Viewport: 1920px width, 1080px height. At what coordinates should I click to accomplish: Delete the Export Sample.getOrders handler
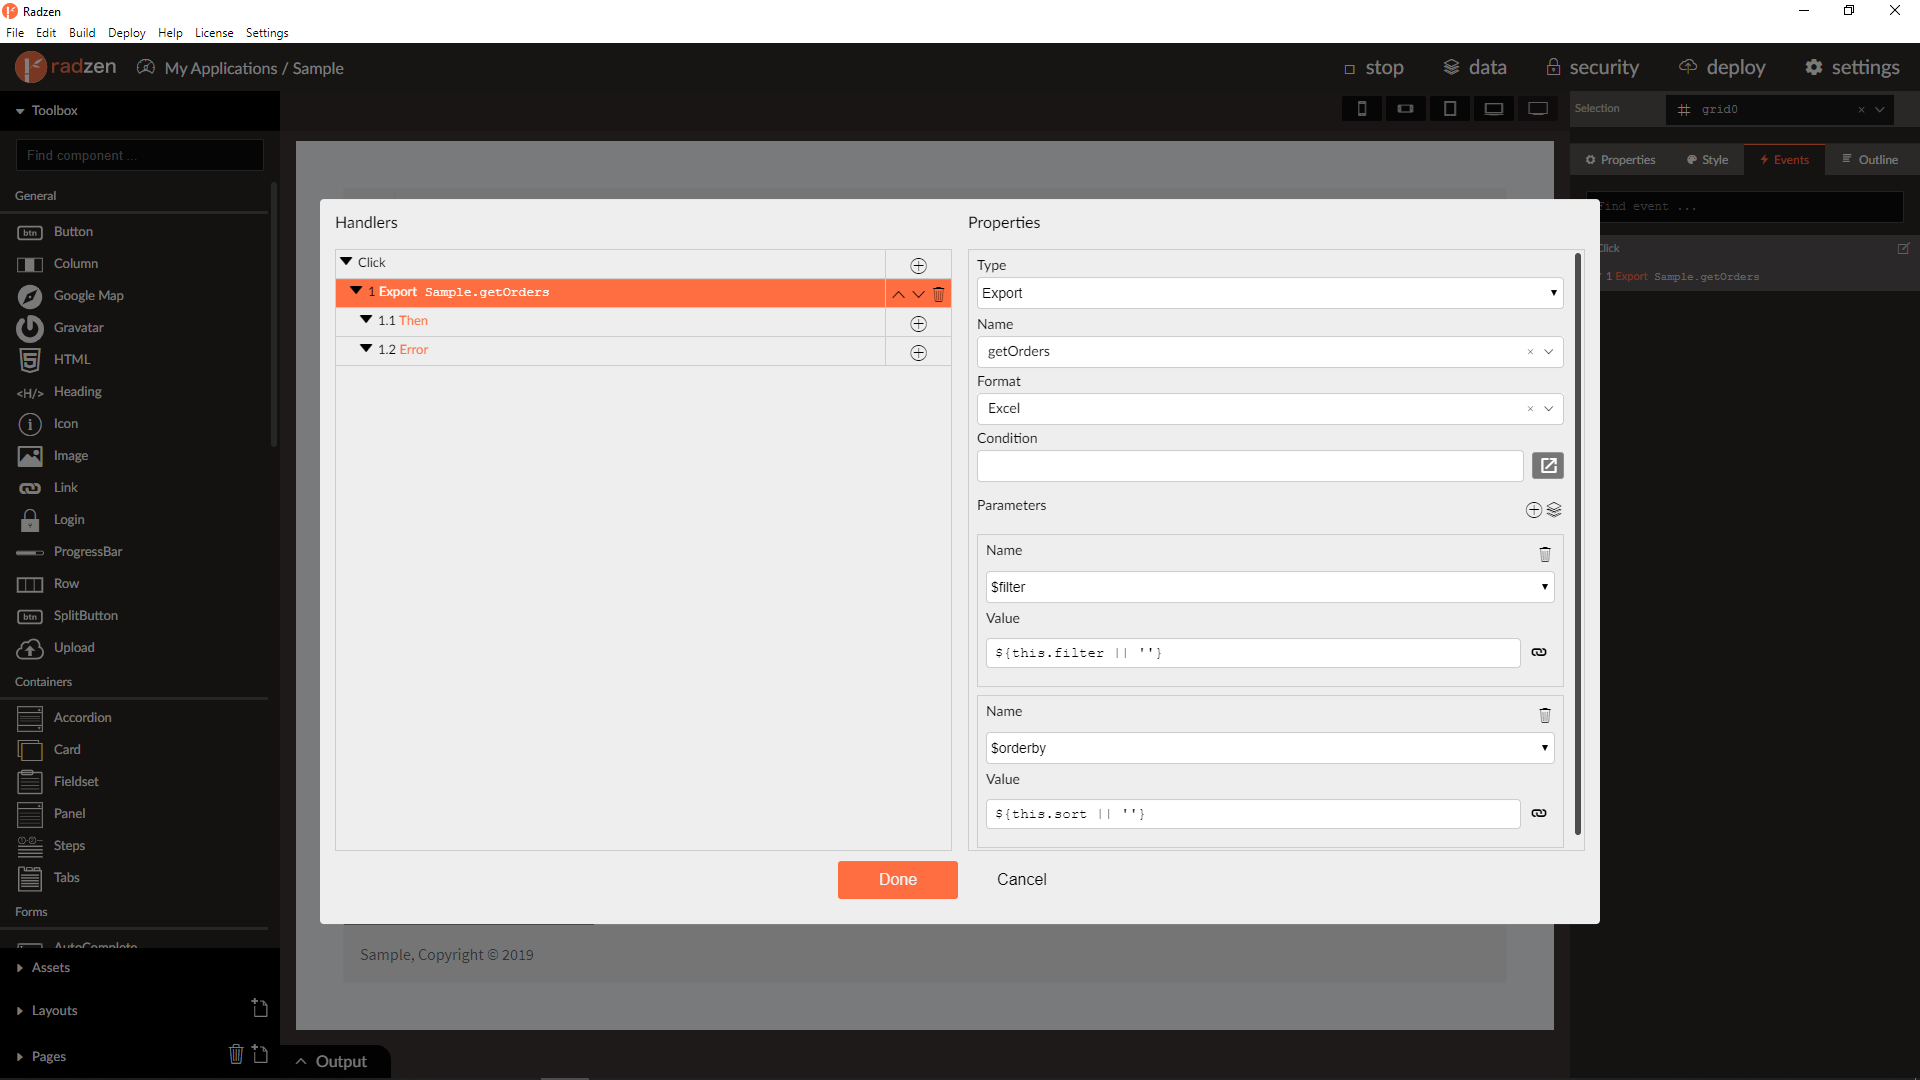938,294
